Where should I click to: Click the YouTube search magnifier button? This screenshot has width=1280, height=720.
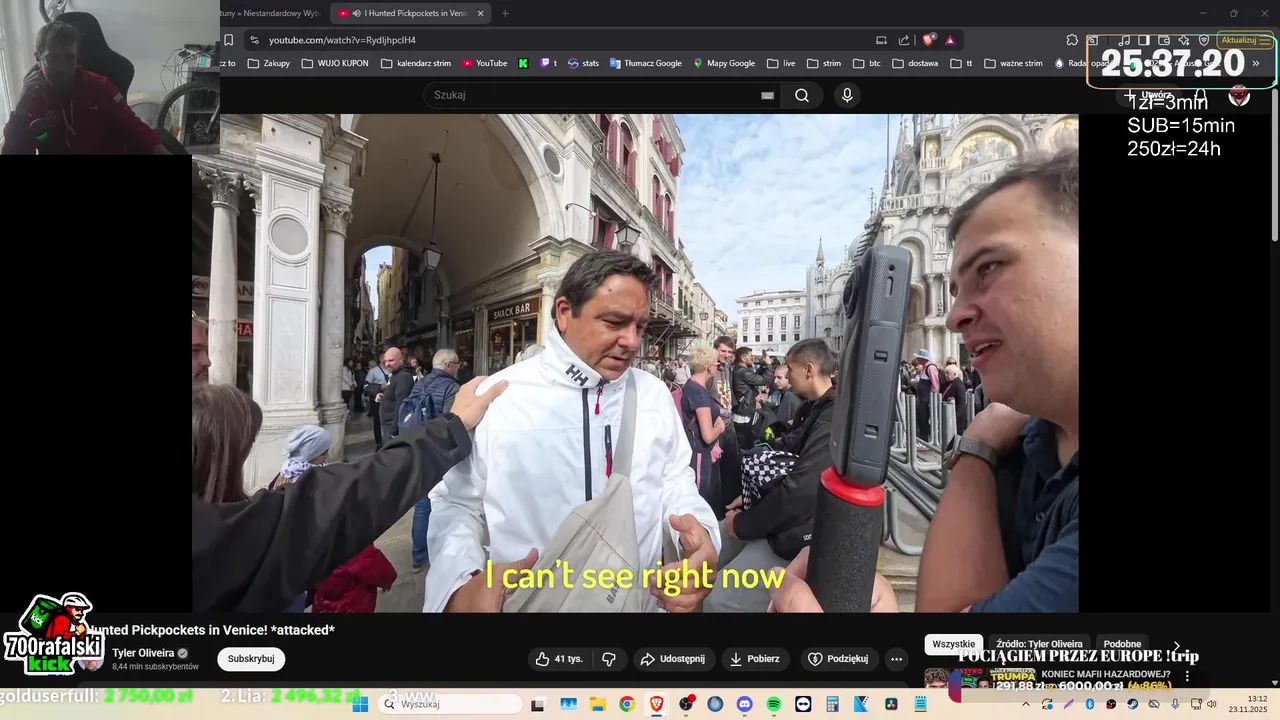[802, 95]
